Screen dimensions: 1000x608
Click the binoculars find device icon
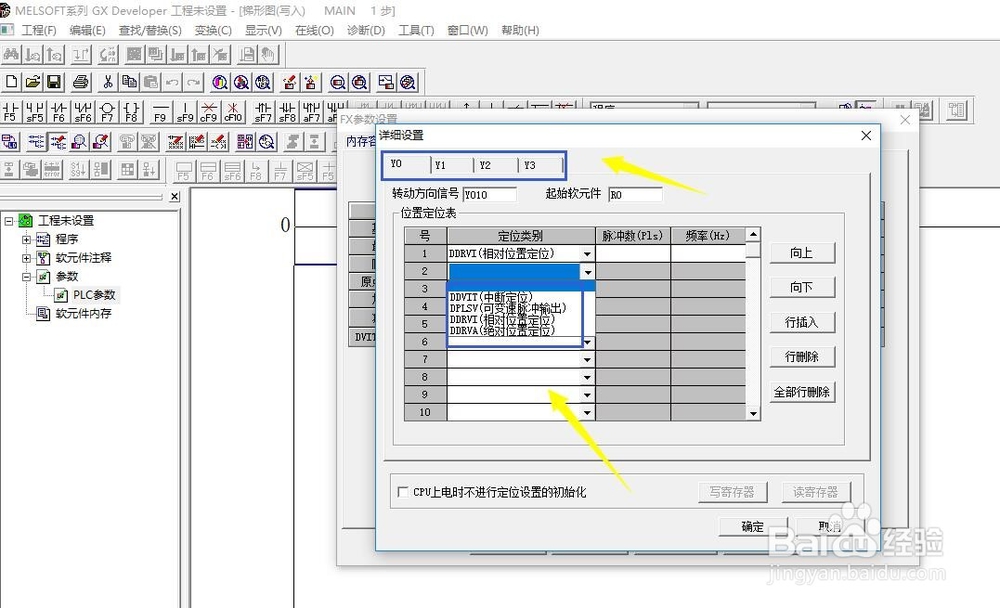[11, 54]
